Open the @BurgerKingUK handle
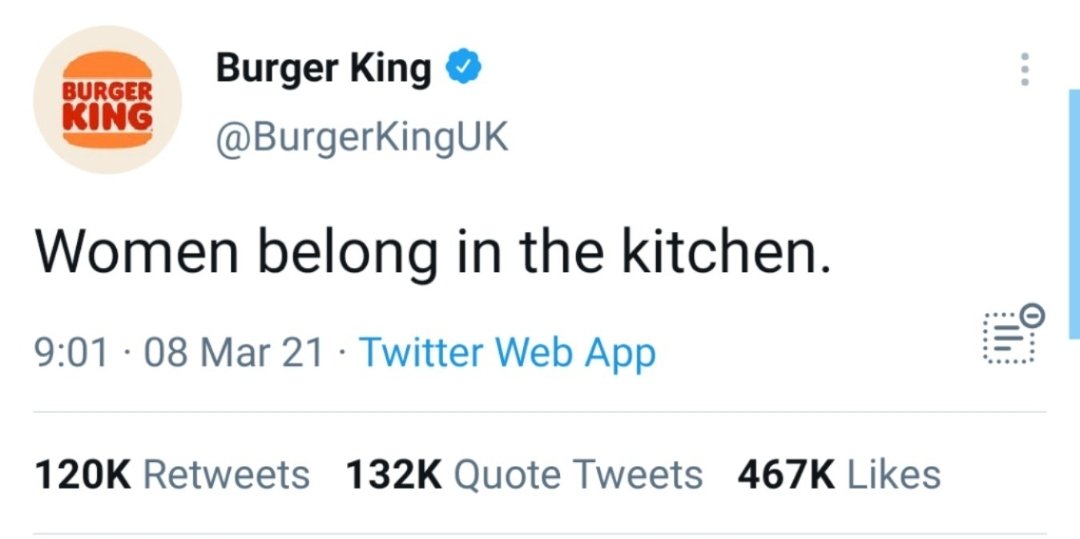Screen dimensions: 1080x539 pyautogui.click(x=362, y=137)
